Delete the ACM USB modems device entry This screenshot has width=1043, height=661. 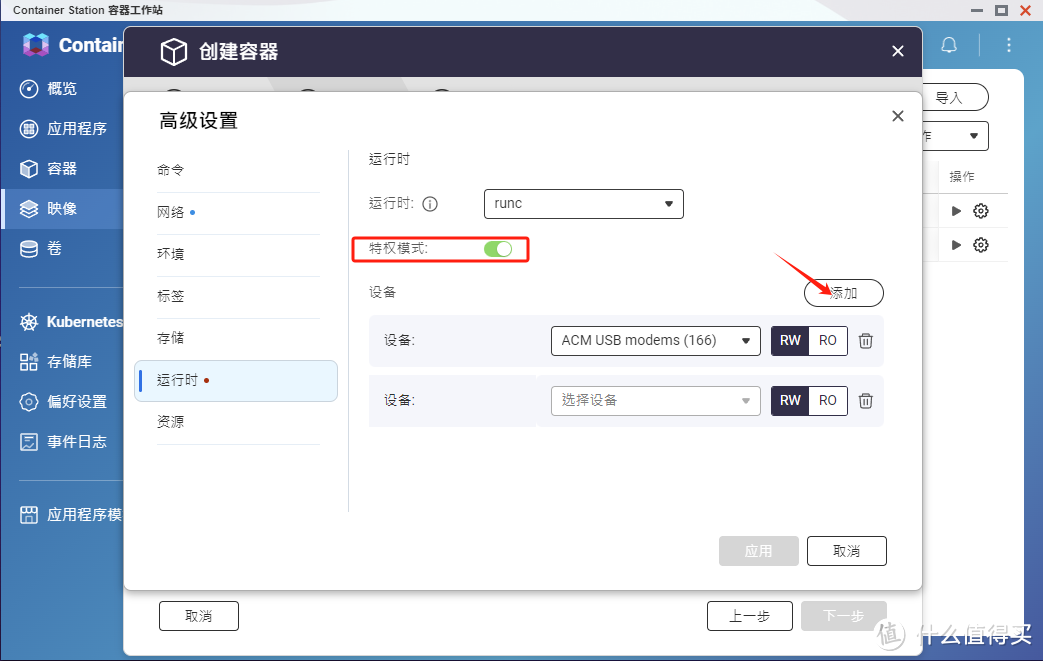(865, 340)
